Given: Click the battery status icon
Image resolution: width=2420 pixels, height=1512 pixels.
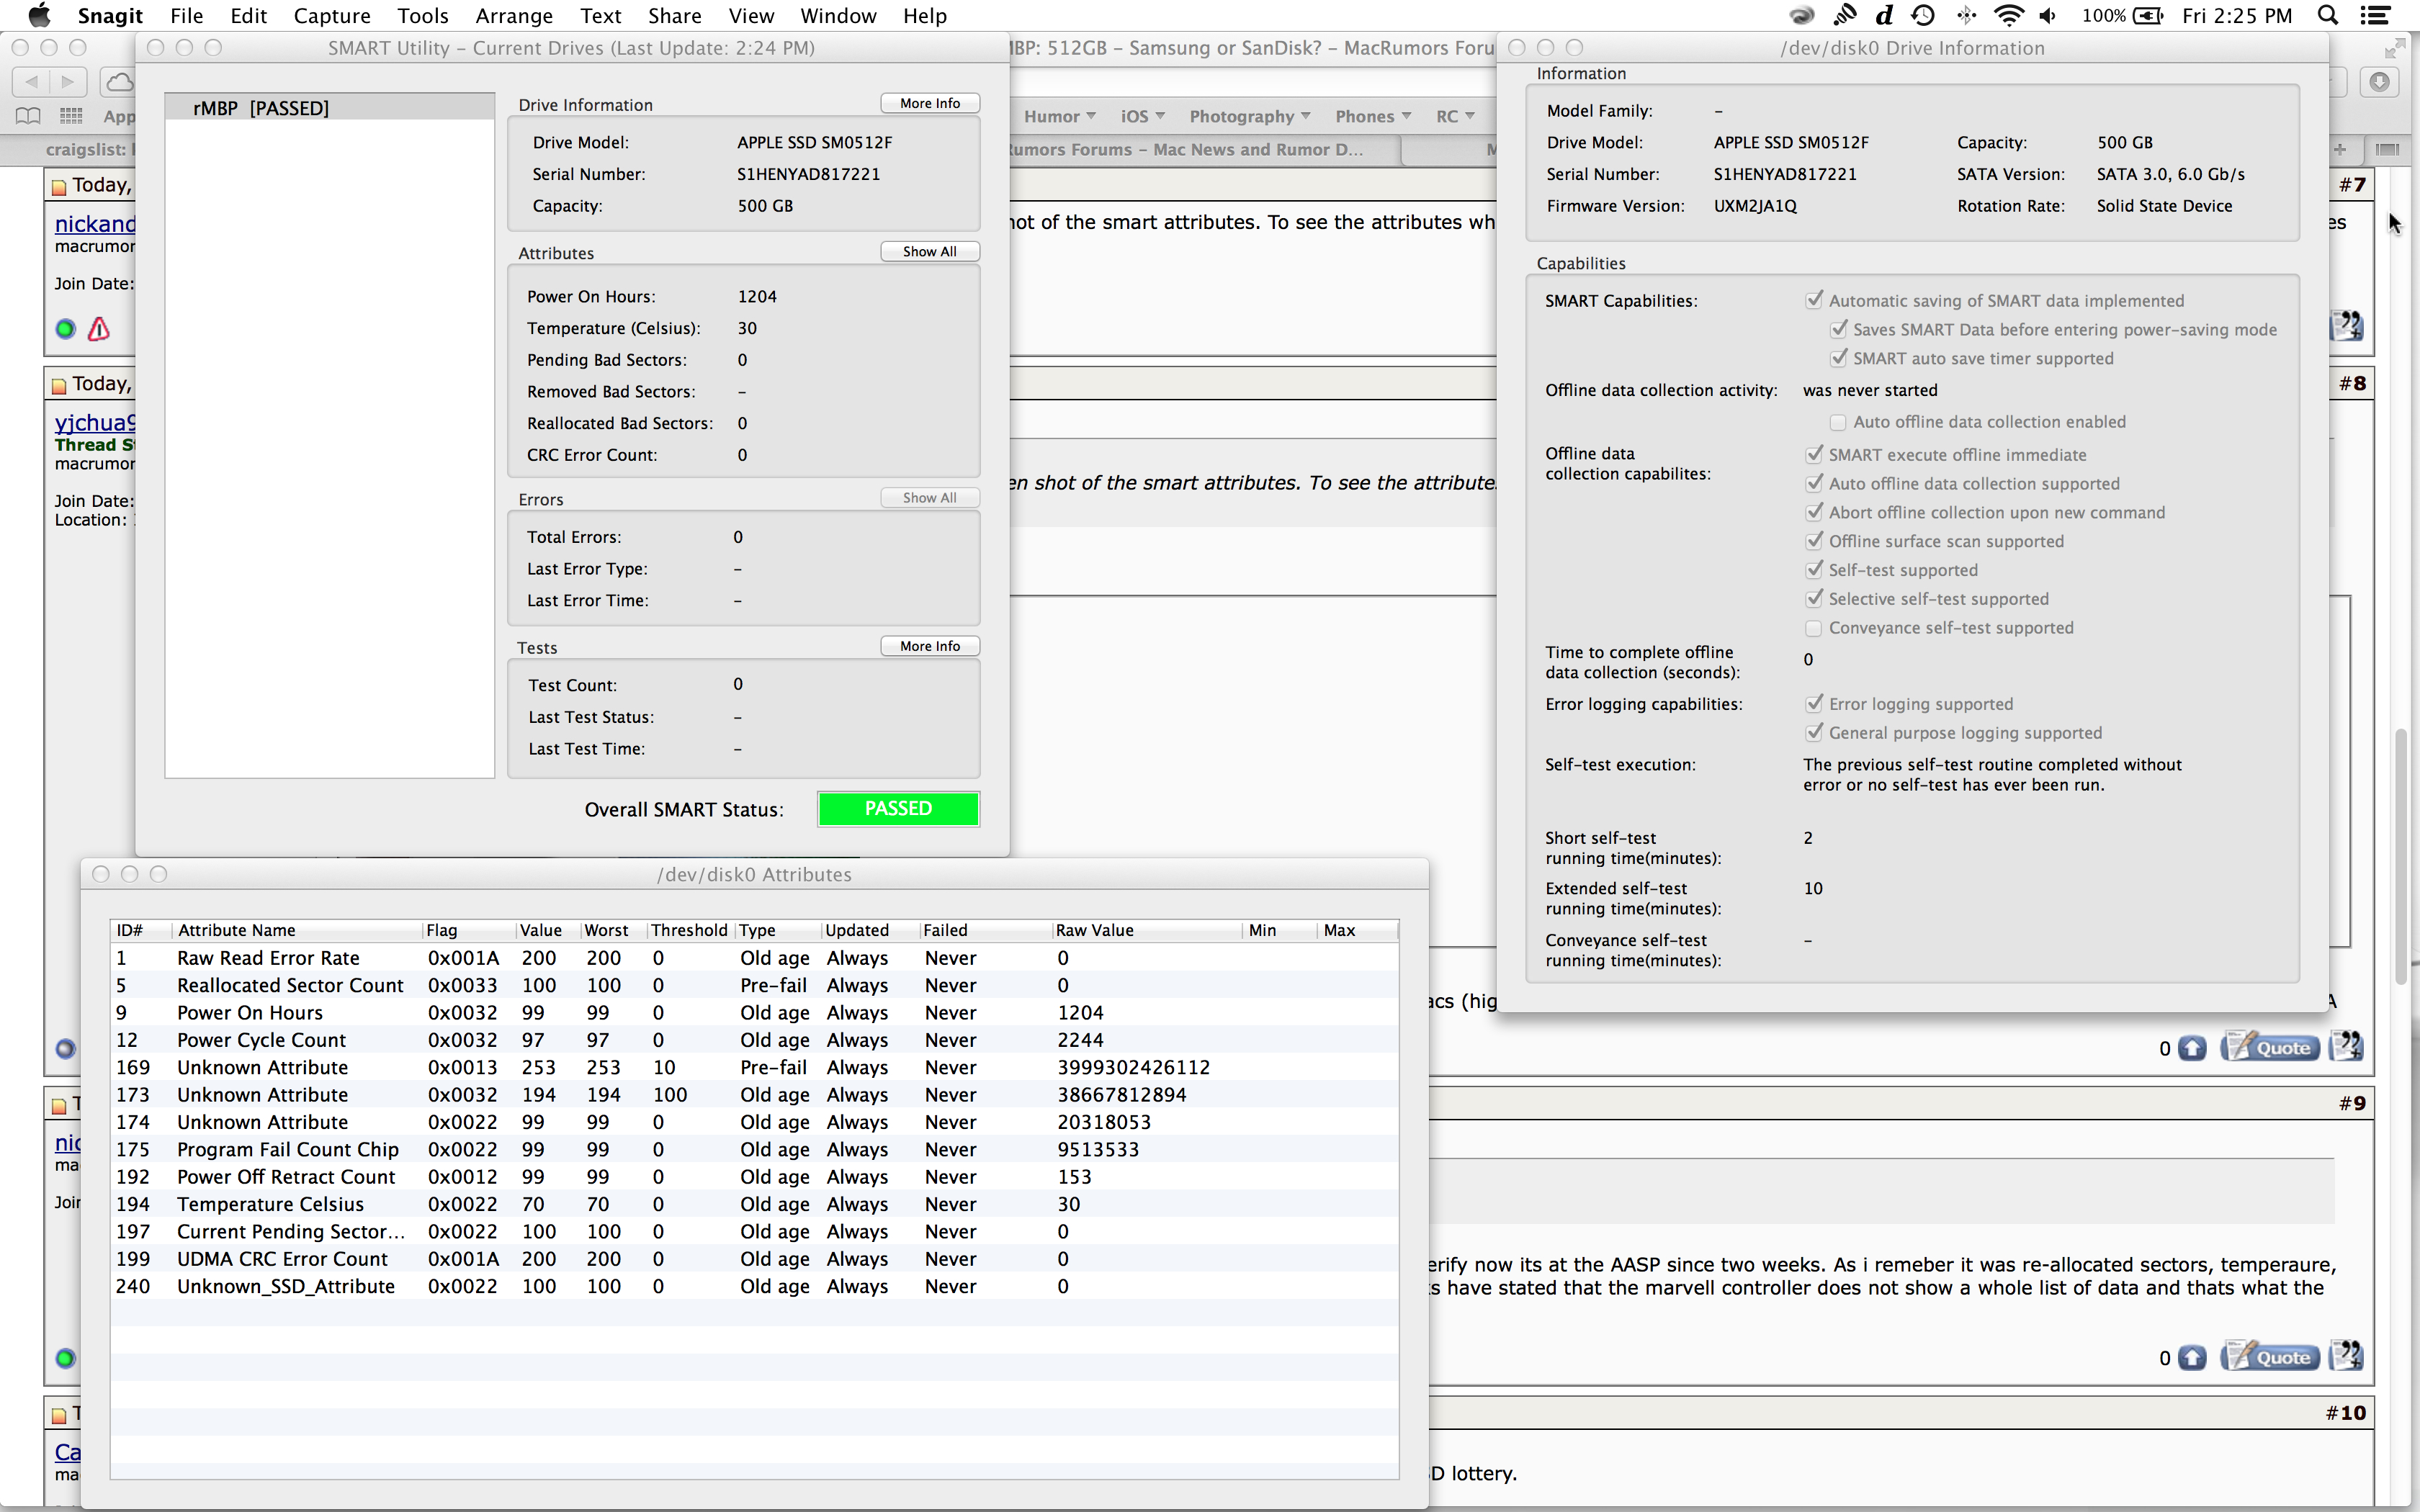Looking at the screenshot, I should coord(2149,15).
